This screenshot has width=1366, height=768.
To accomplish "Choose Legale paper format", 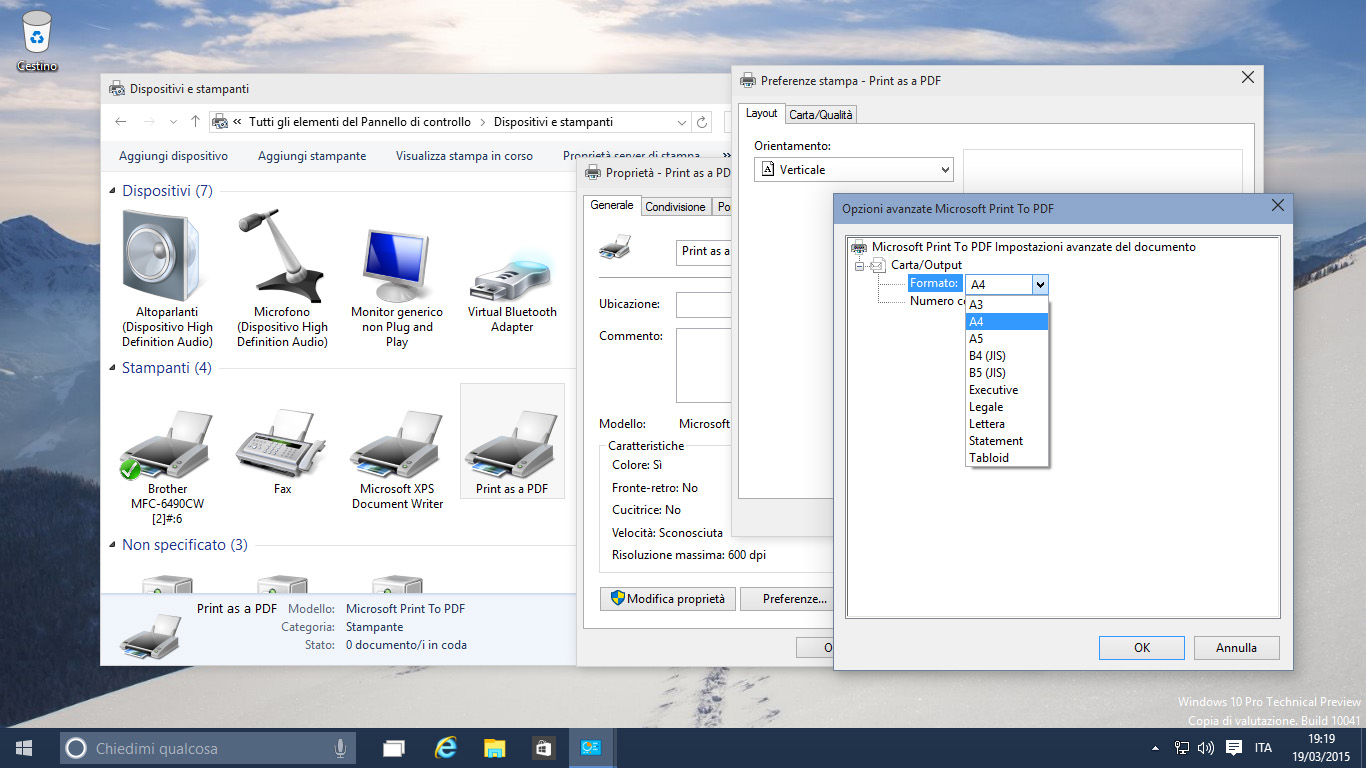I will click(x=1006, y=407).
